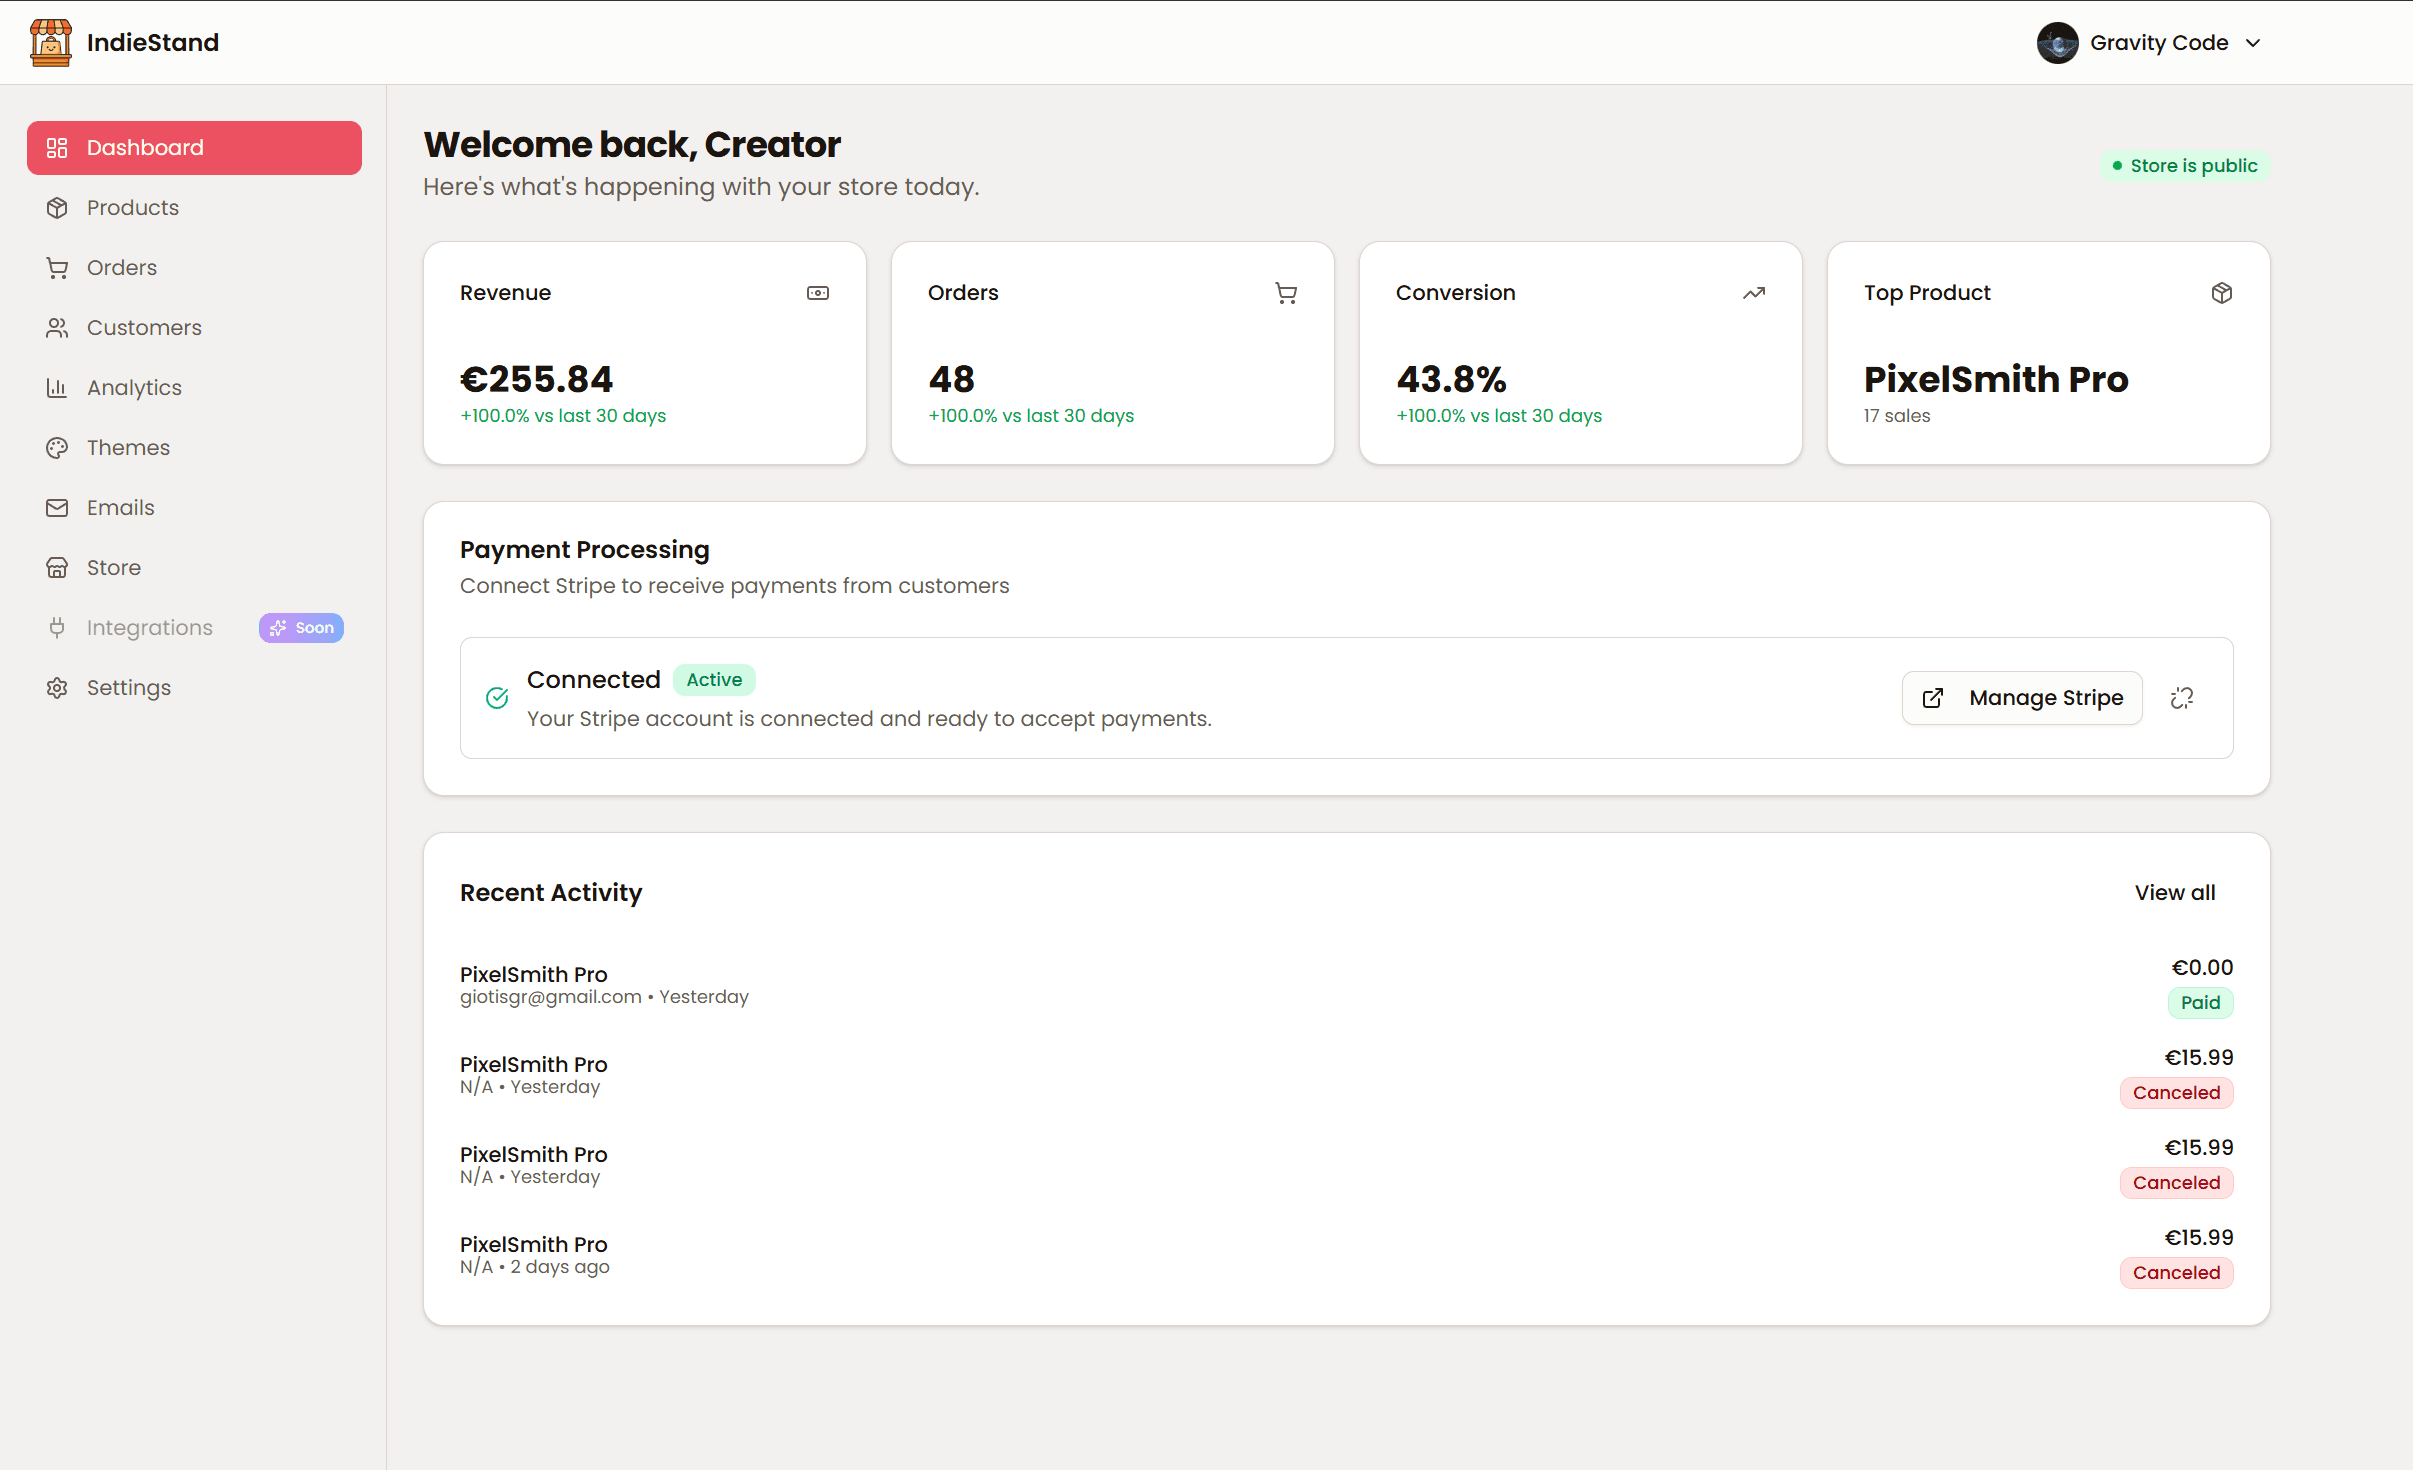Viewport: 2413px width, 1470px height.
Task: Click the disconnect Stripe link icon
Action: tap(2182, 698)
